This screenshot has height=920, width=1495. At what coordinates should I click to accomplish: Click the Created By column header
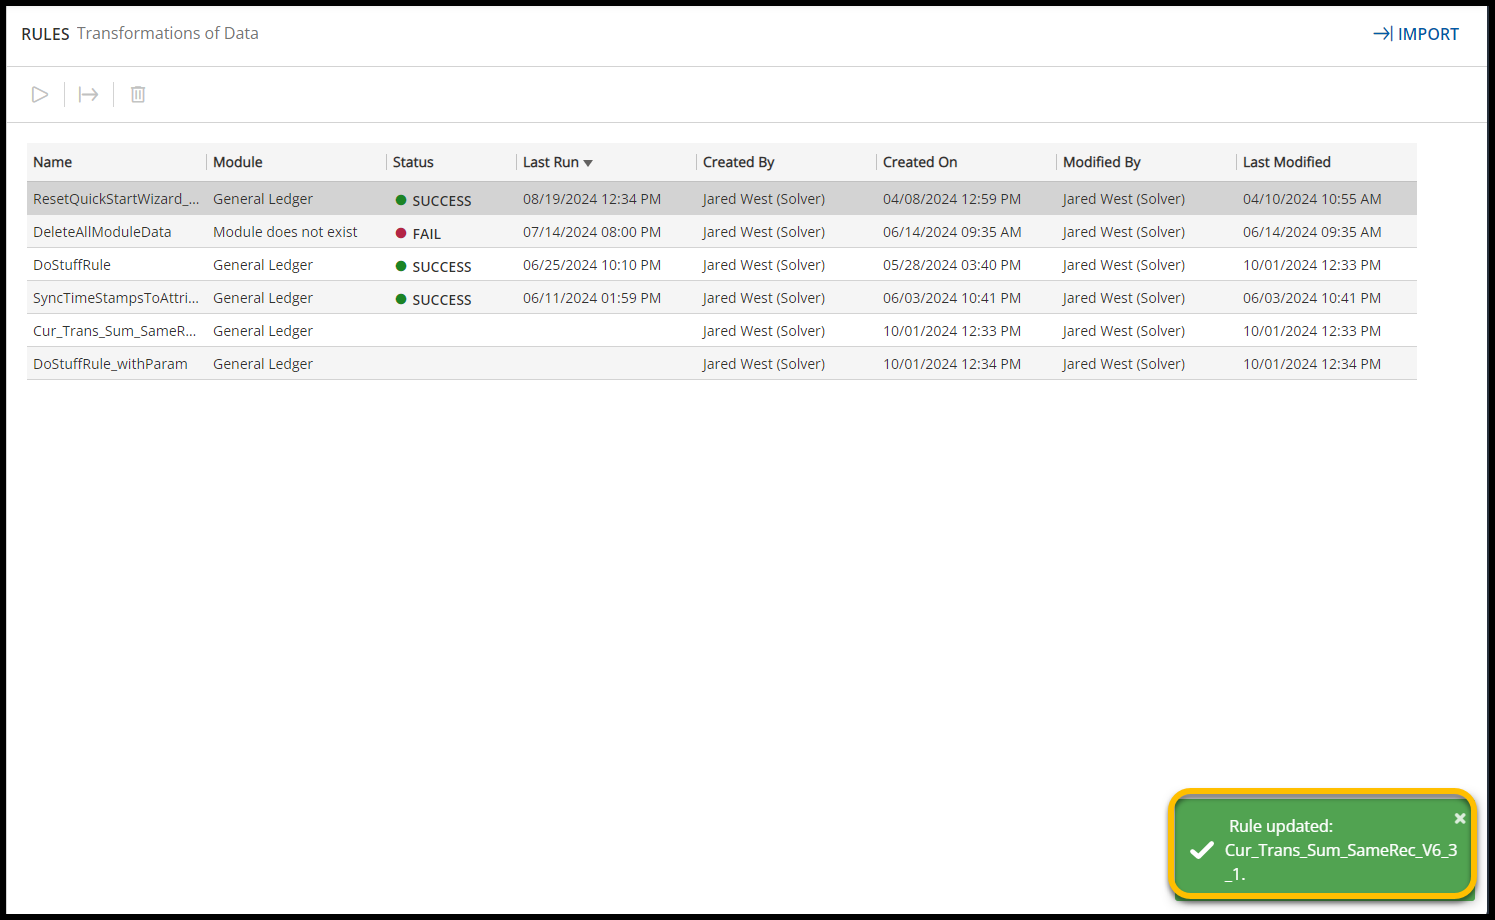[738, 162]
